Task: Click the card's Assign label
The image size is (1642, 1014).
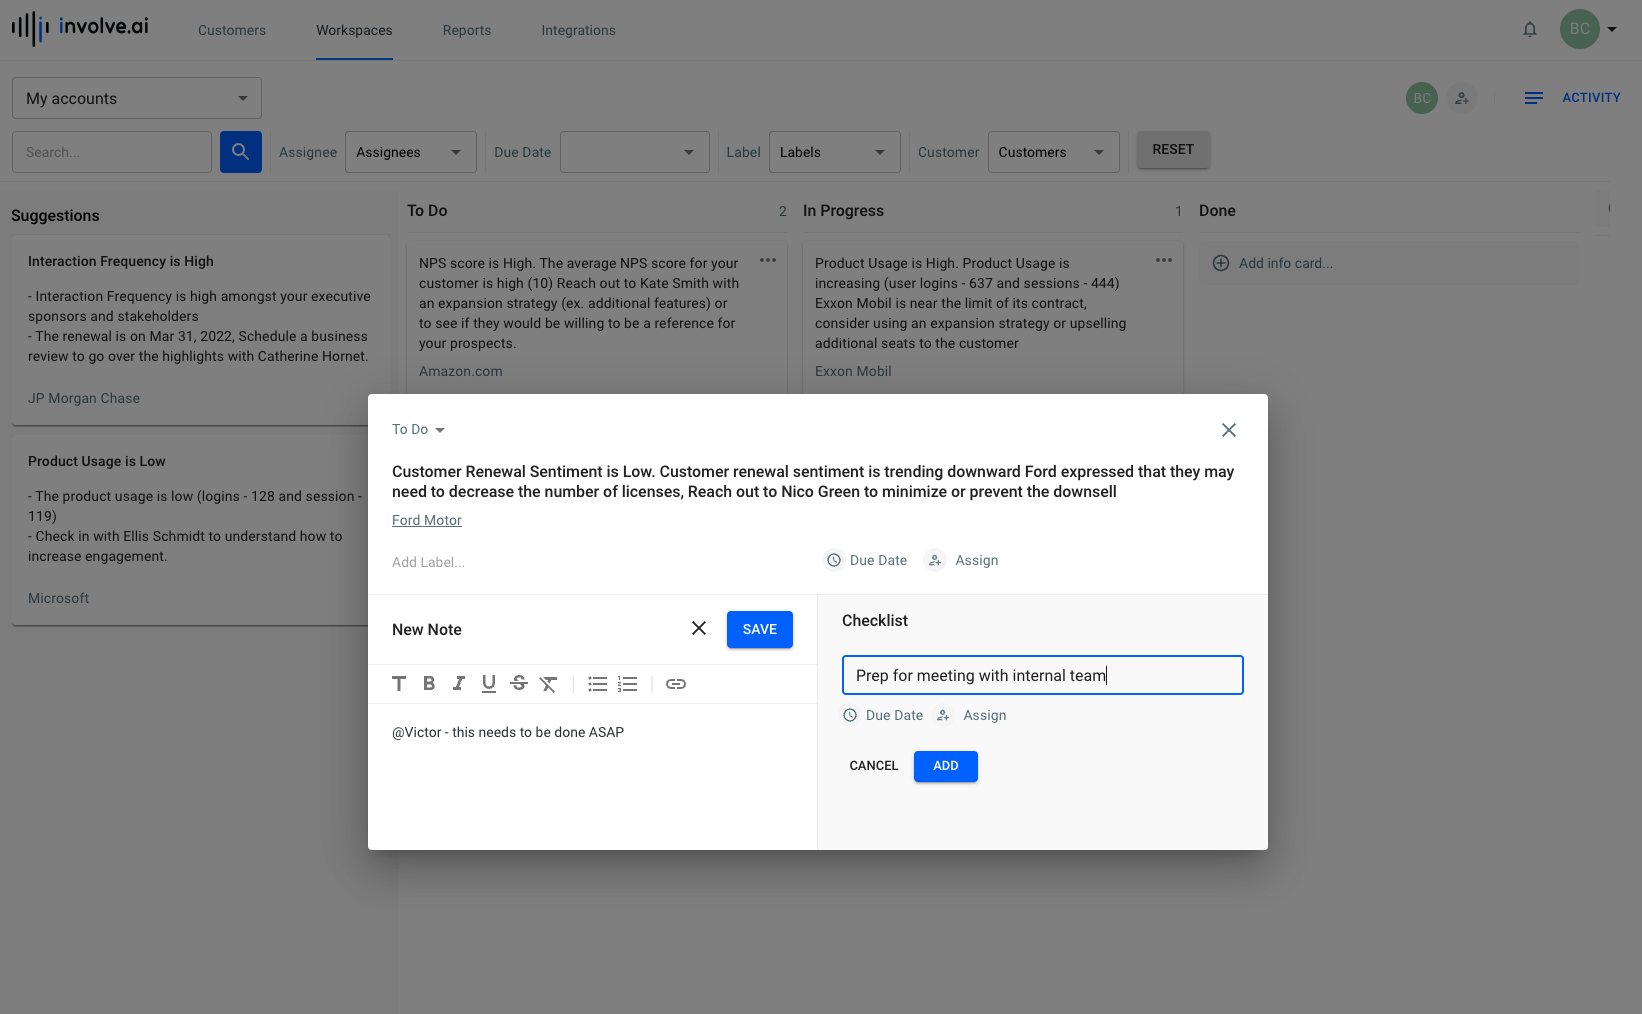Action: (977, 560)
